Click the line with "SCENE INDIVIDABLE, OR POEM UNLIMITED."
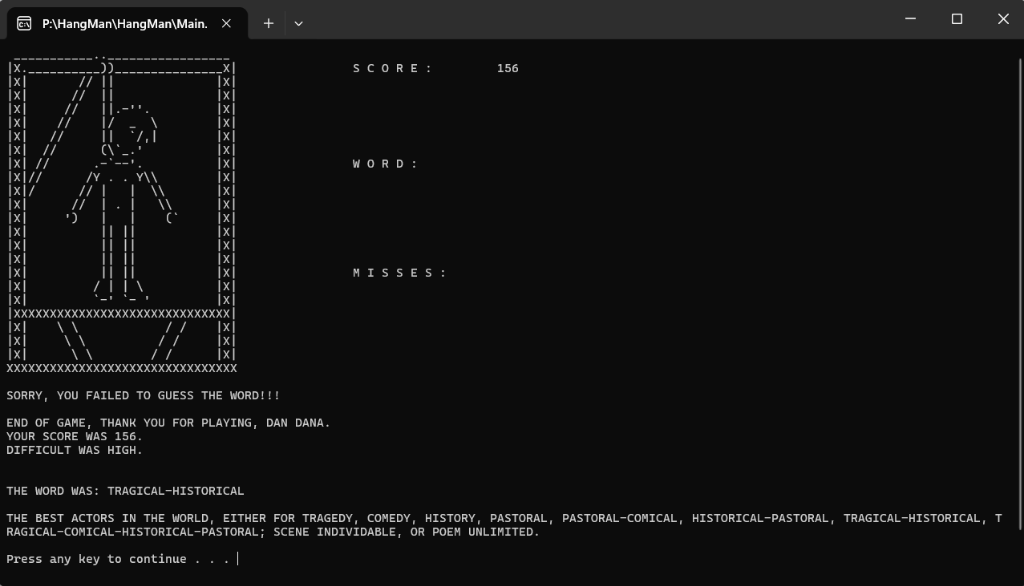The width and height of the screenshot is (1024, 586). [x=273, y=532]
